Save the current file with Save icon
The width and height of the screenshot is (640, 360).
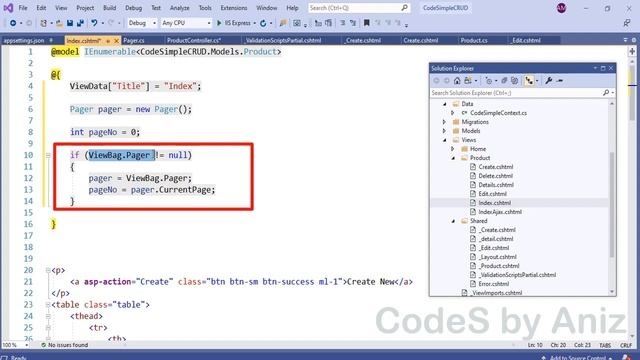coord(70,23)
